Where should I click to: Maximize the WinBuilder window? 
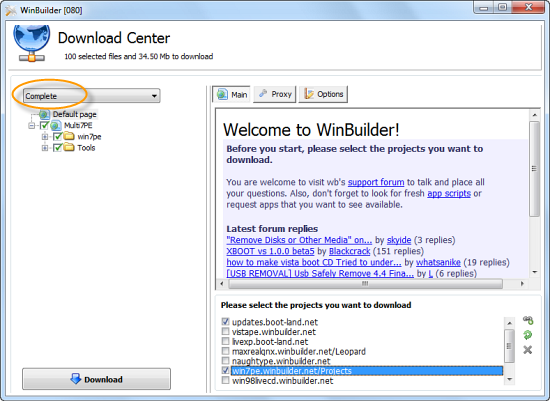click(502, 7)
